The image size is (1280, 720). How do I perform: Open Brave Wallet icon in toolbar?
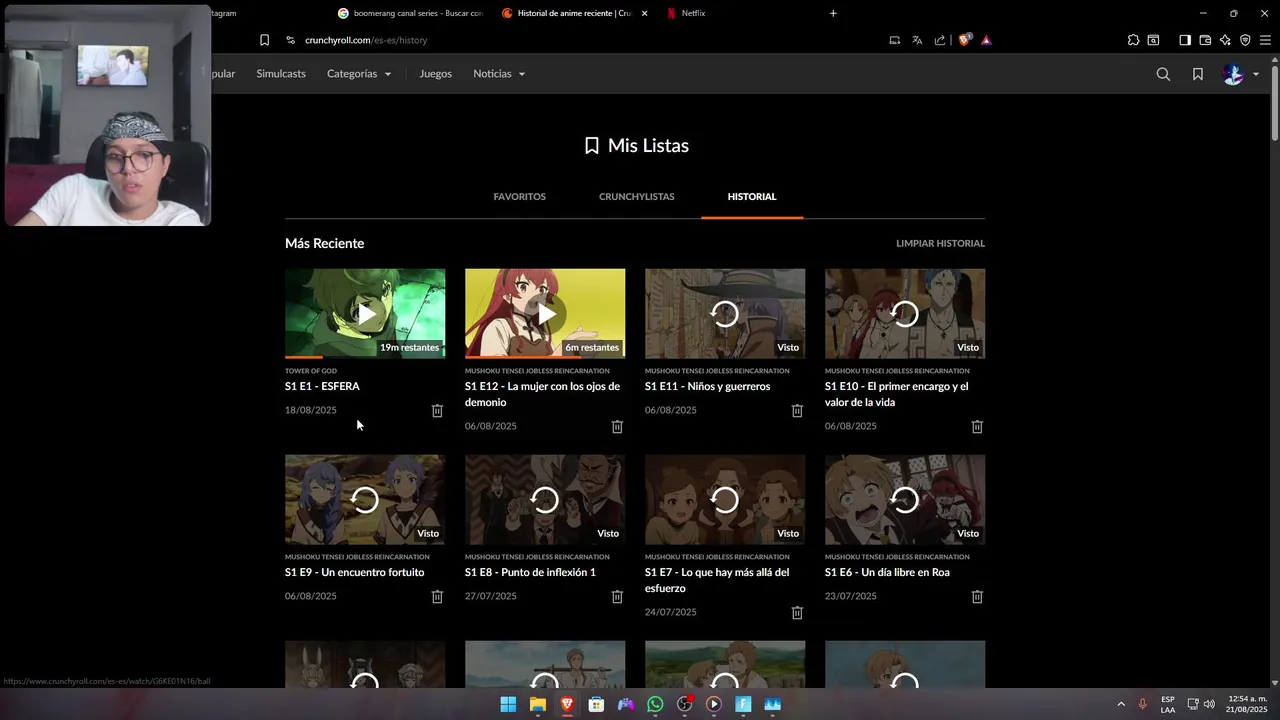coord(1205,40)
